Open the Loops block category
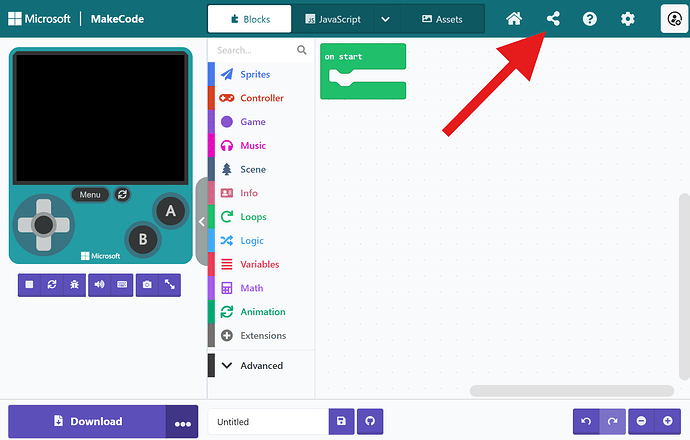Screen dimensions: 690x440 (261, 217)
